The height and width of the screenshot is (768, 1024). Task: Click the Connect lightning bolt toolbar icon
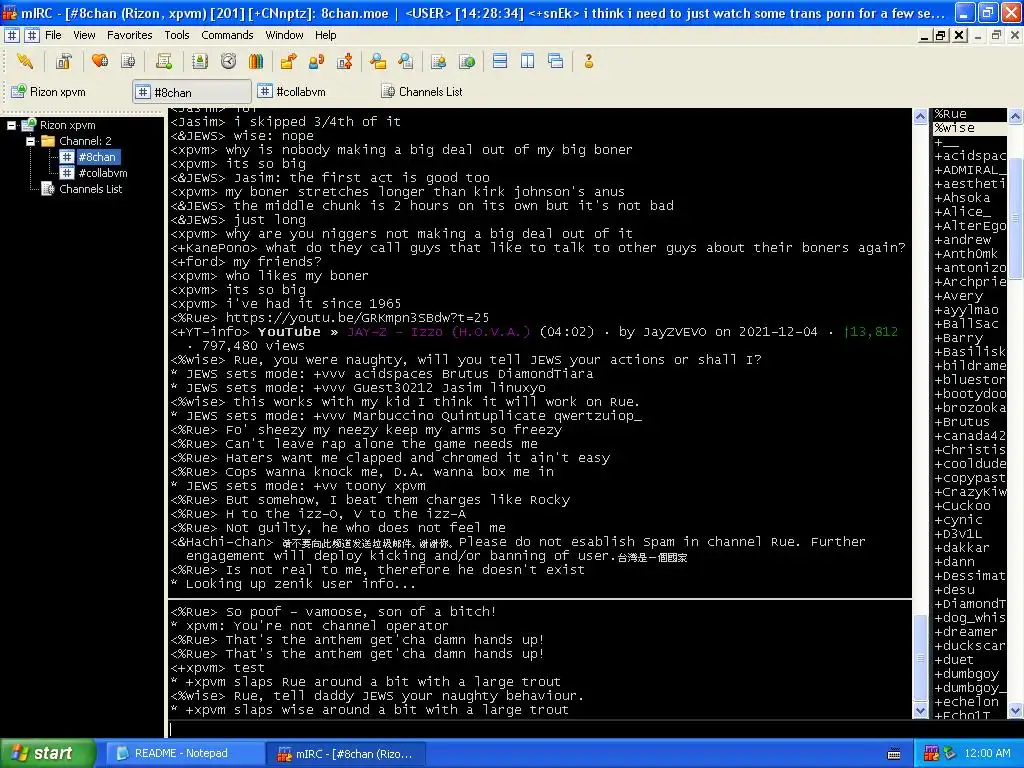click(24, 61)
